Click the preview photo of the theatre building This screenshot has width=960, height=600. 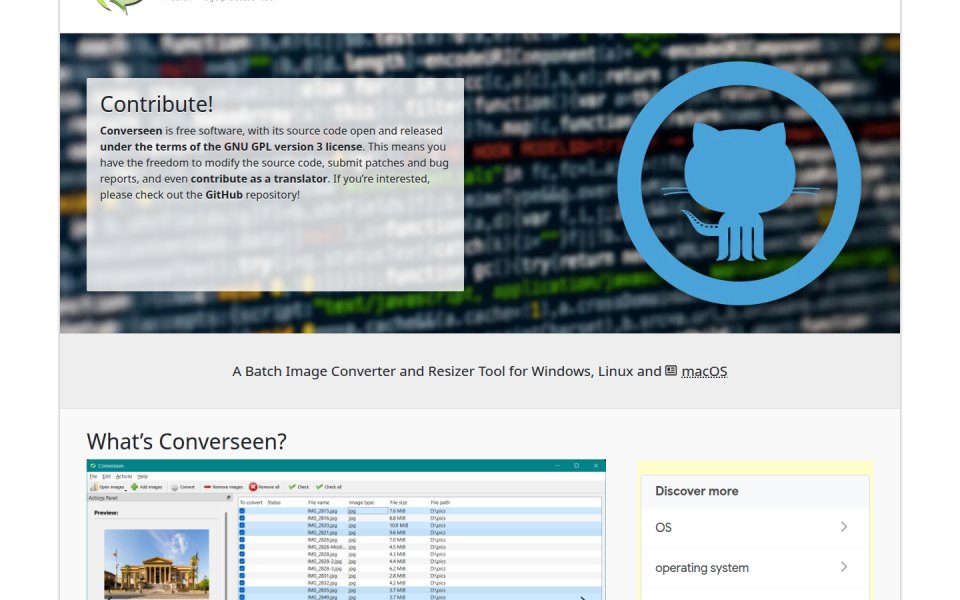pos(157,564)
